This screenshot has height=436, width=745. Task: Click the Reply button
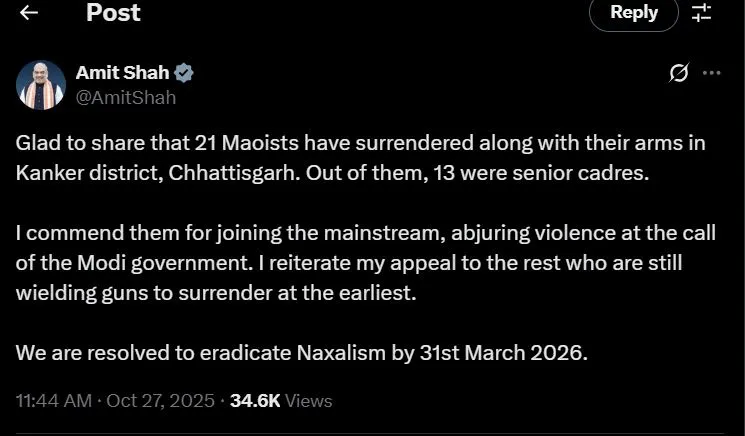633,13
